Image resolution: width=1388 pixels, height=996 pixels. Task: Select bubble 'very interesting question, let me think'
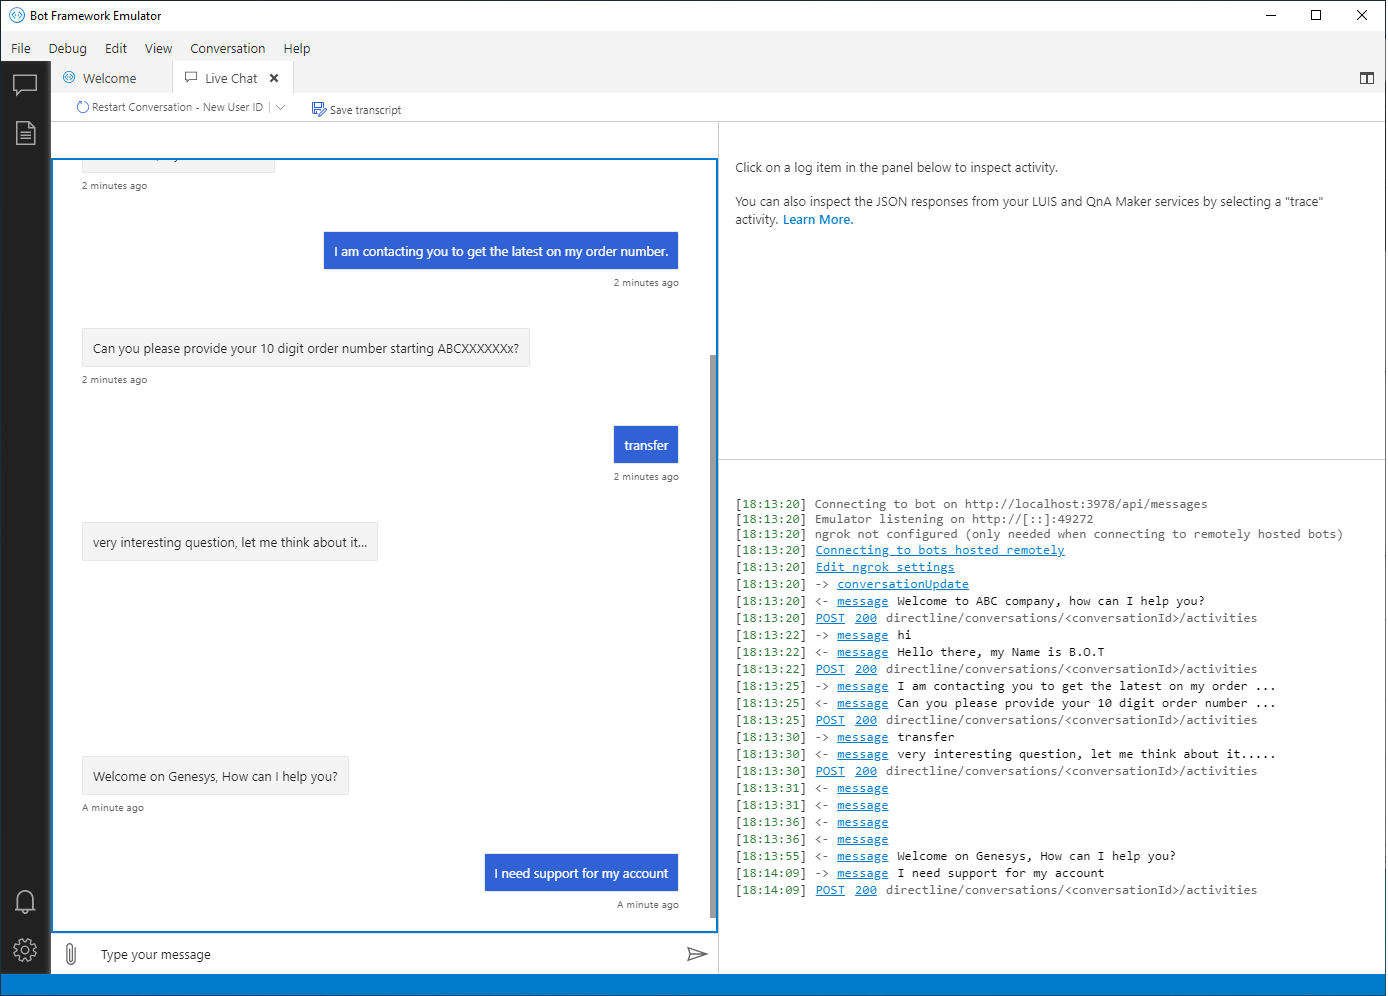[x=230, y=542]
